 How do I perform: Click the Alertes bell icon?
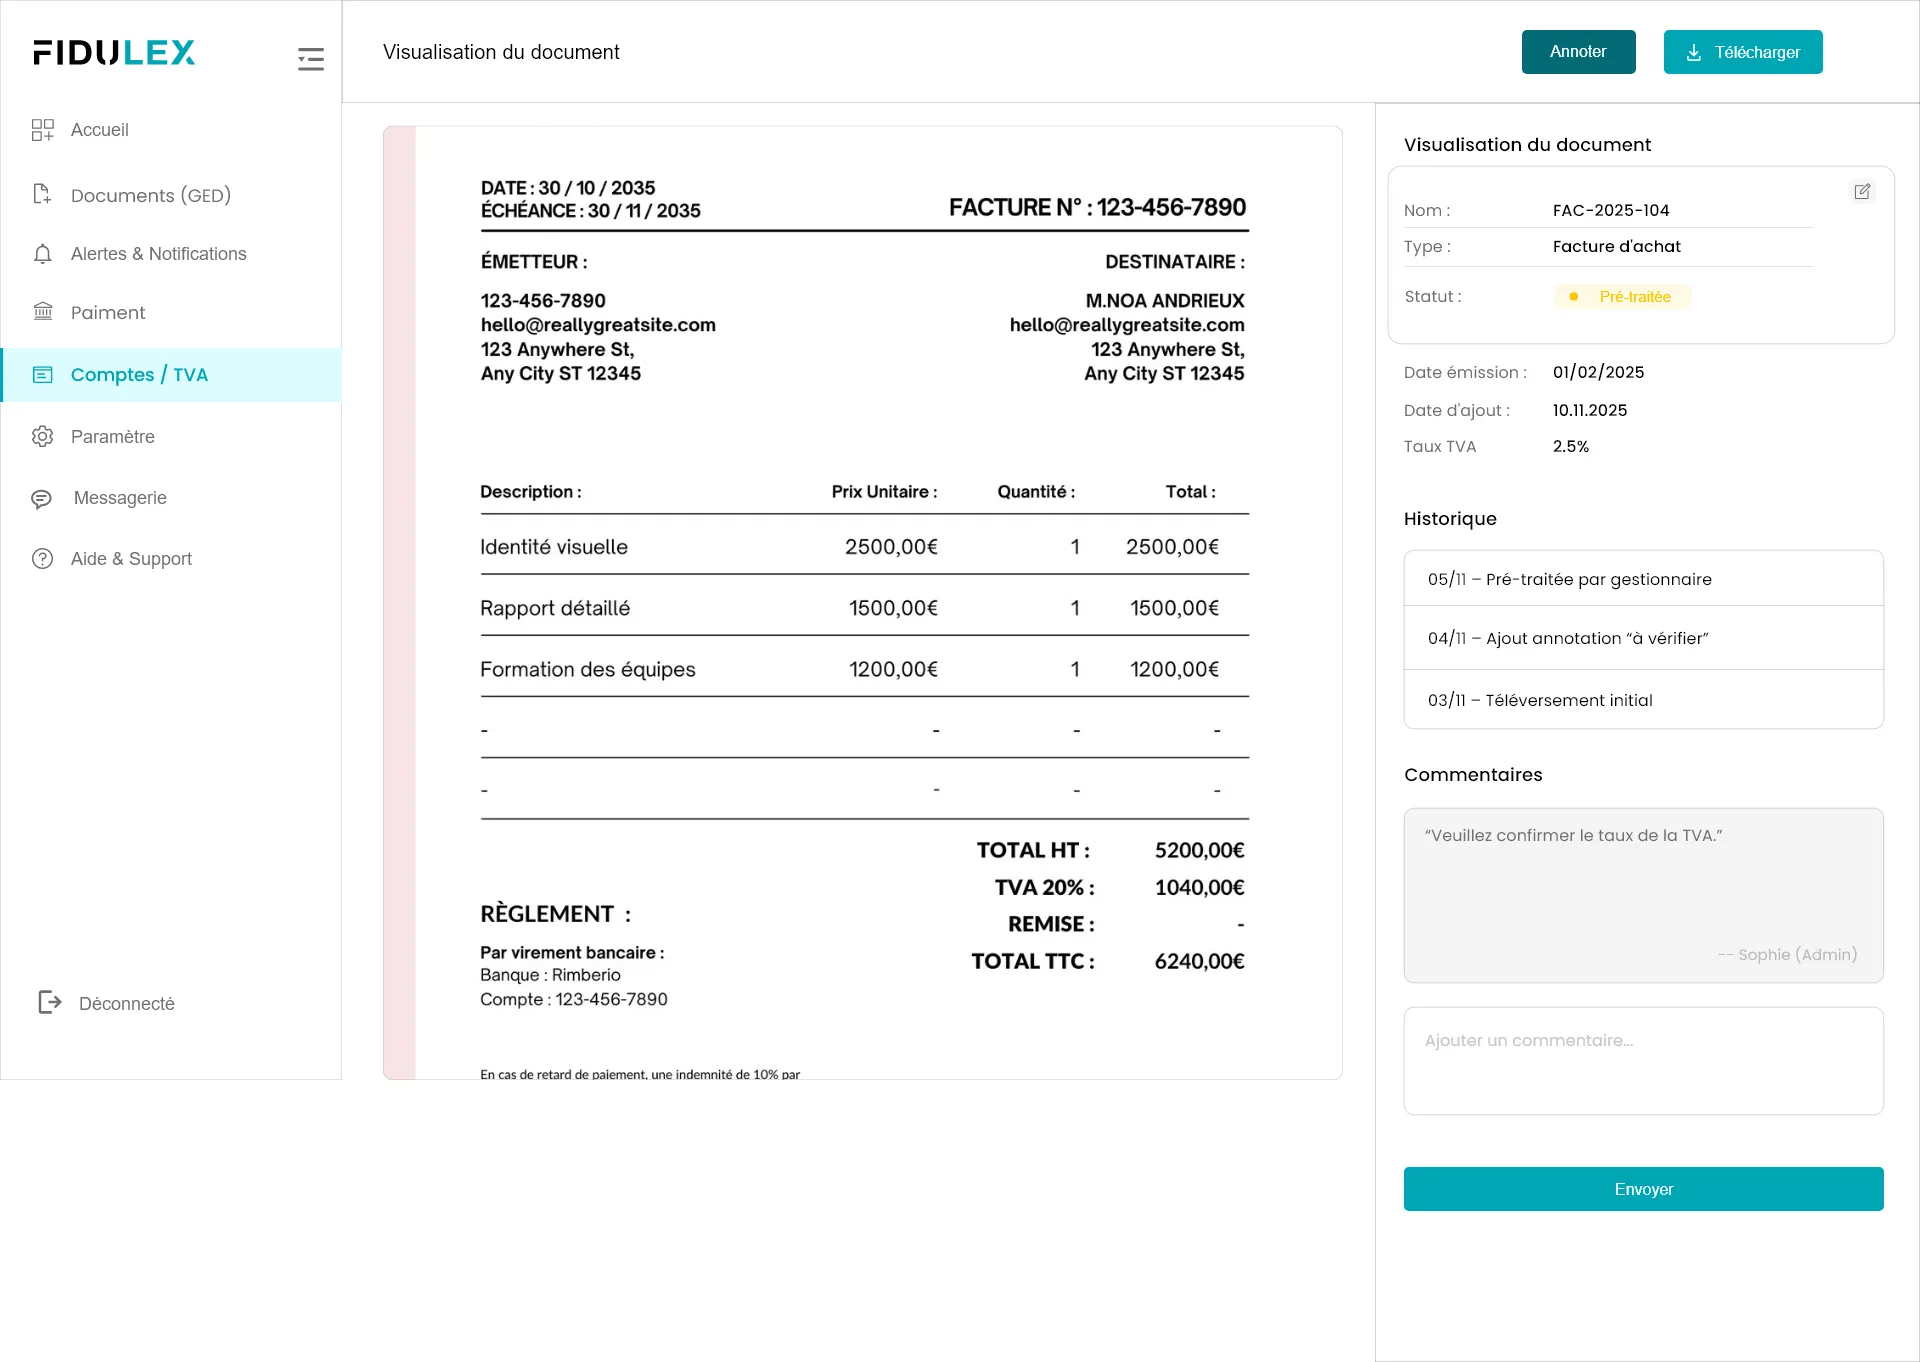point(42,254)
